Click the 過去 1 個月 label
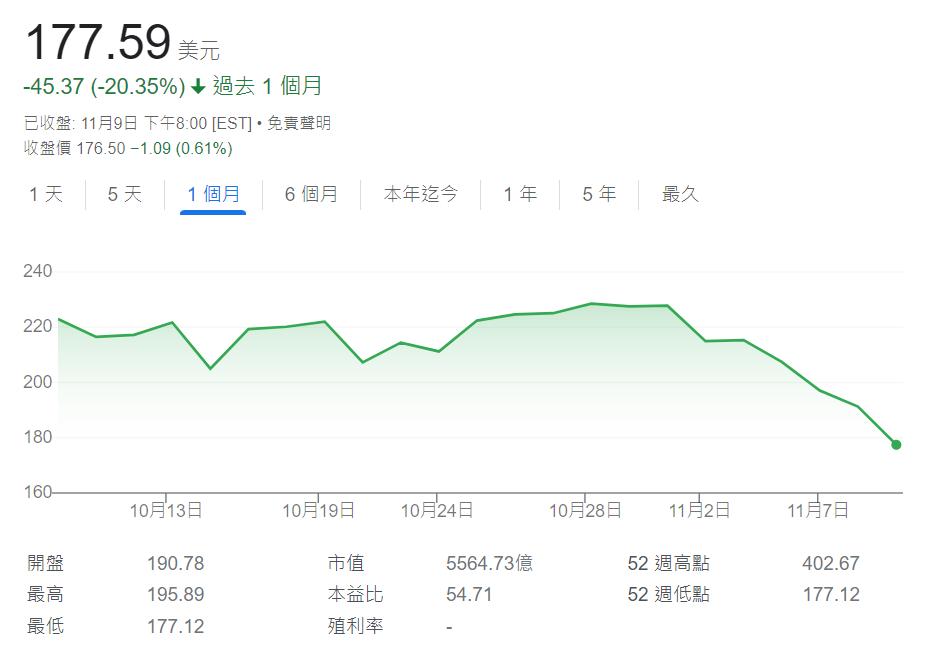Image resolution: width=944 pixels, height=652 pixels. [267, 86]
